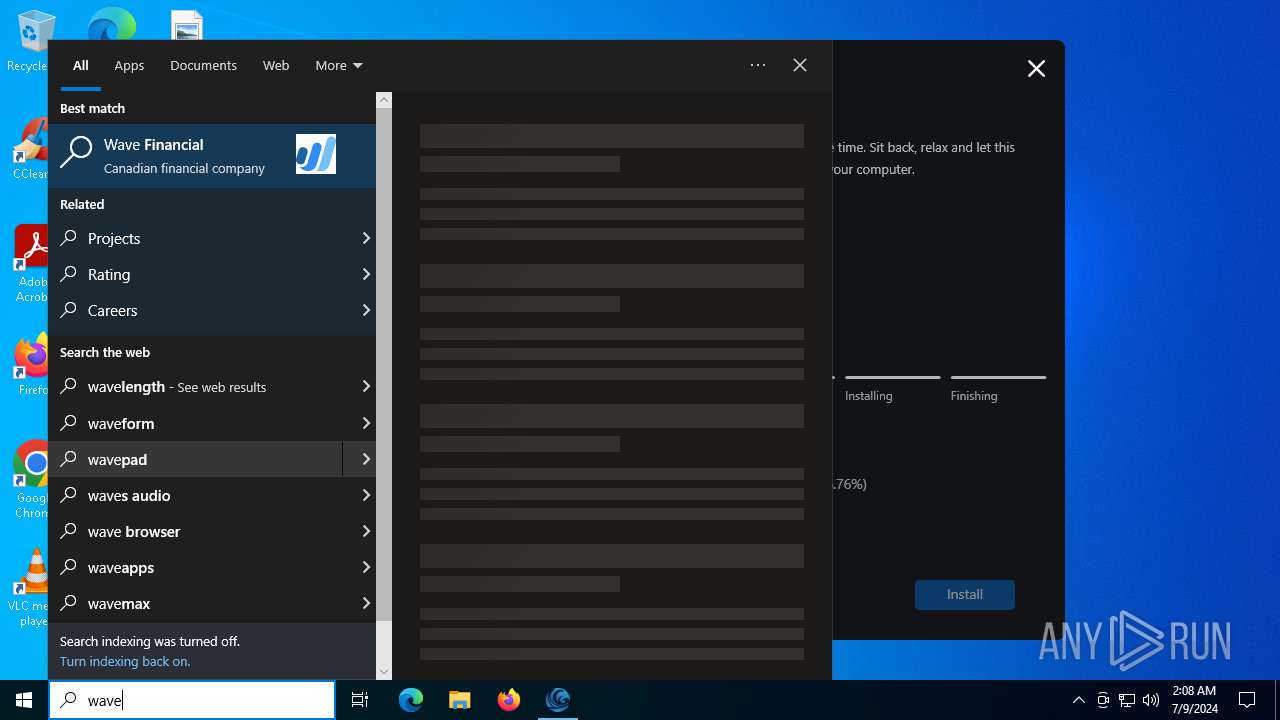Switch to the Apps search tab

(129, 65)
